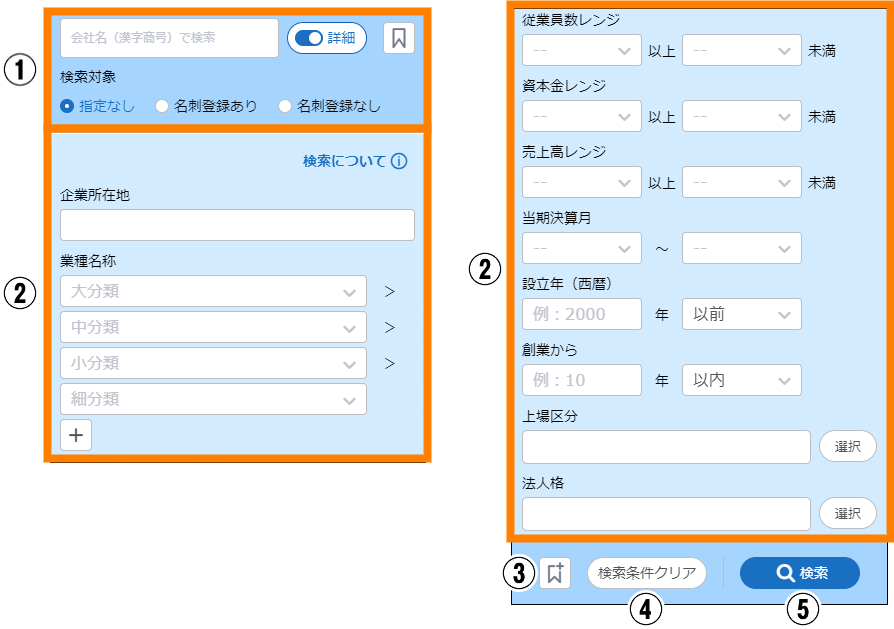Click the 検索条件クリア button

(x=646, y=573)
